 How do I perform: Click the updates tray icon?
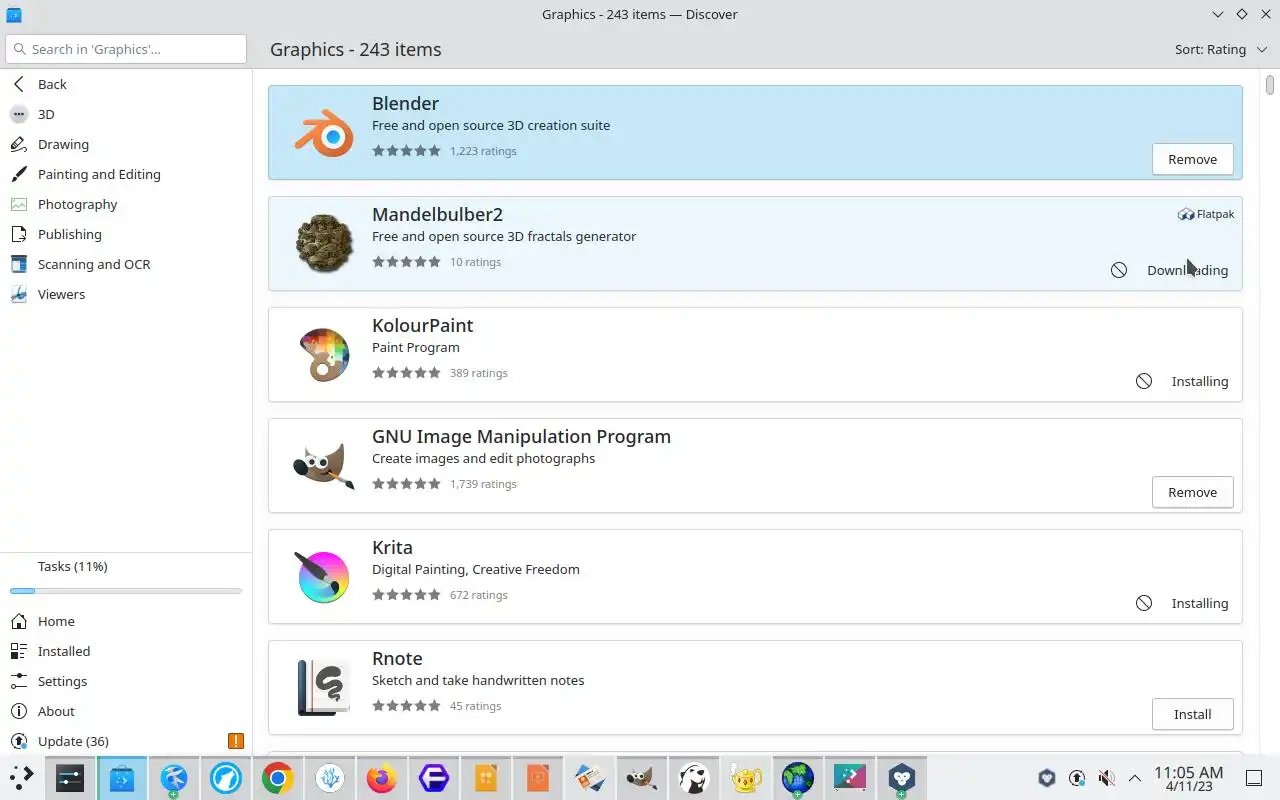tap(1077, 778)
